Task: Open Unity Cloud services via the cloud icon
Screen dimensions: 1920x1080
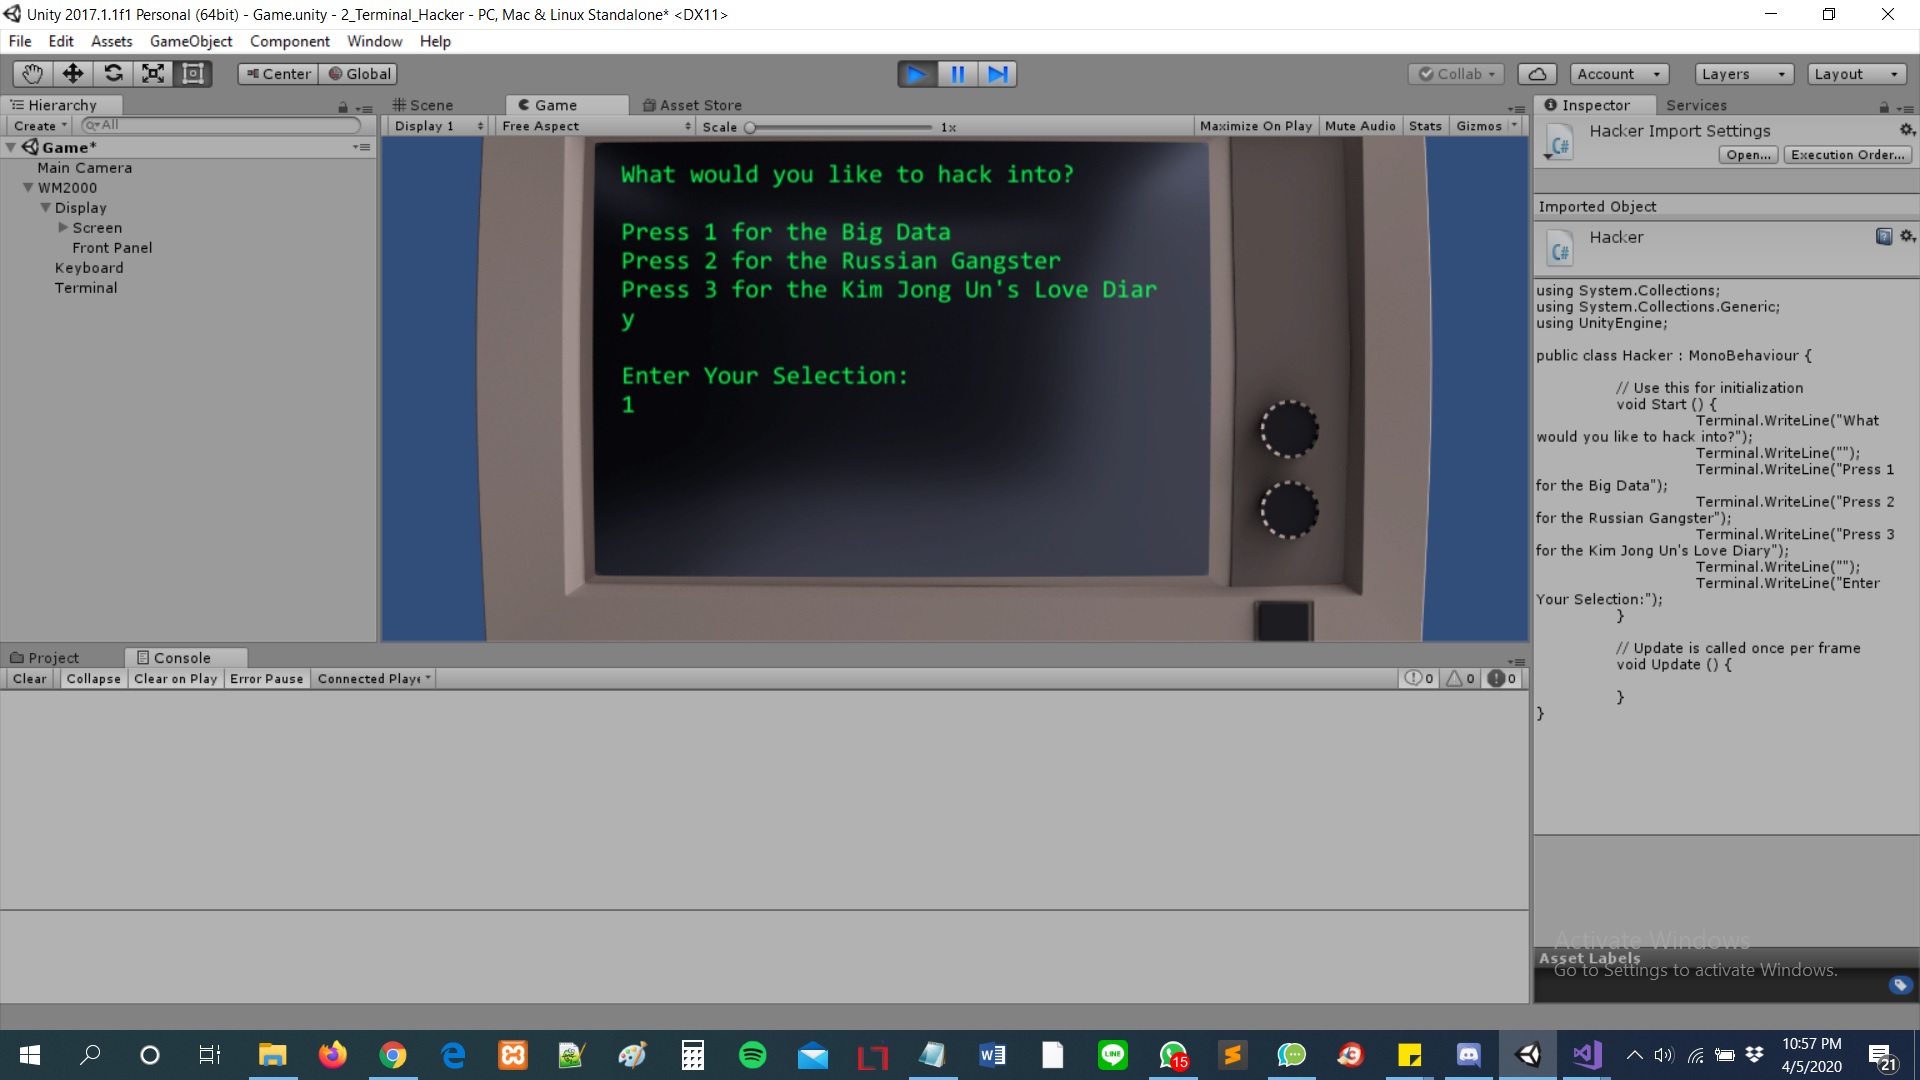Action: (x=1537, y=73)
